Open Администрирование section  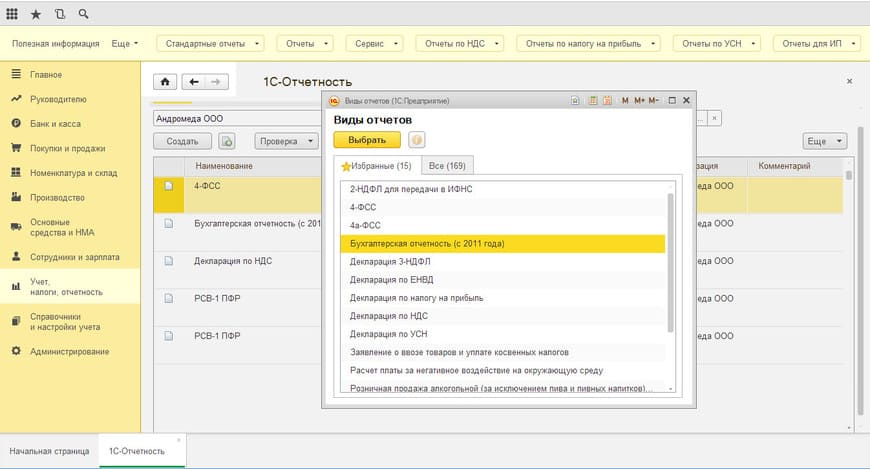[x=70, y=351]
